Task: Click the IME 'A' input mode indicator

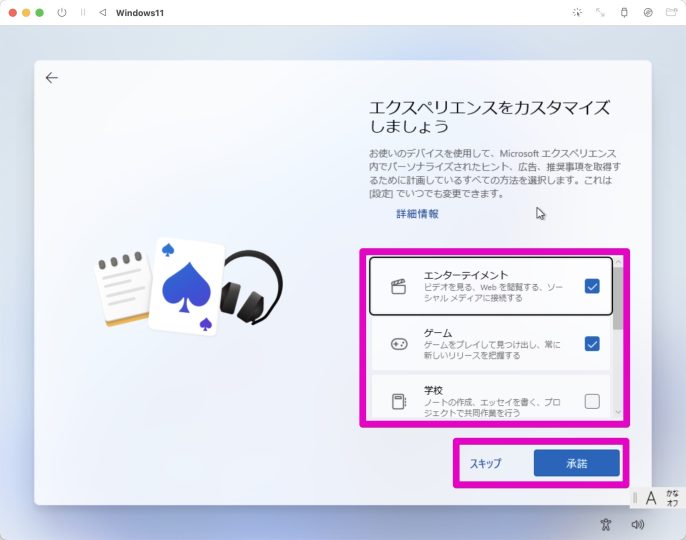Action: click(x=651, y=498)
